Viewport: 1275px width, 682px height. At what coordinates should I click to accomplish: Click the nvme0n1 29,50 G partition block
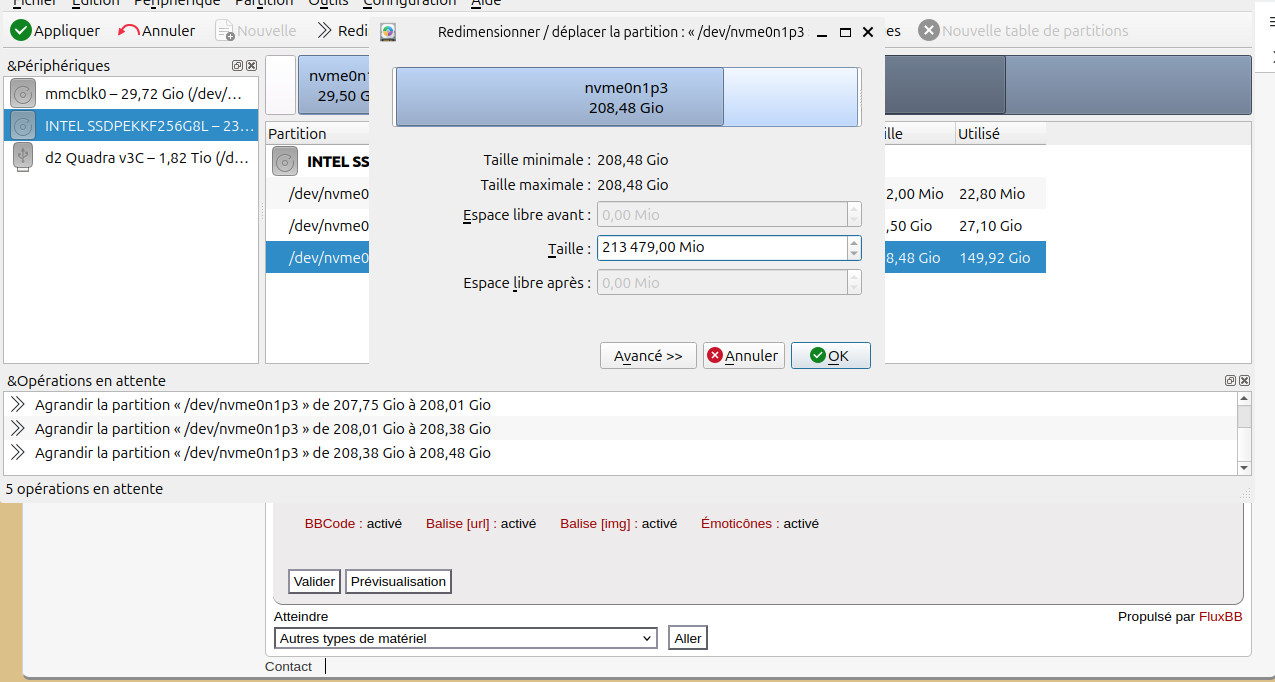(335, 86)
